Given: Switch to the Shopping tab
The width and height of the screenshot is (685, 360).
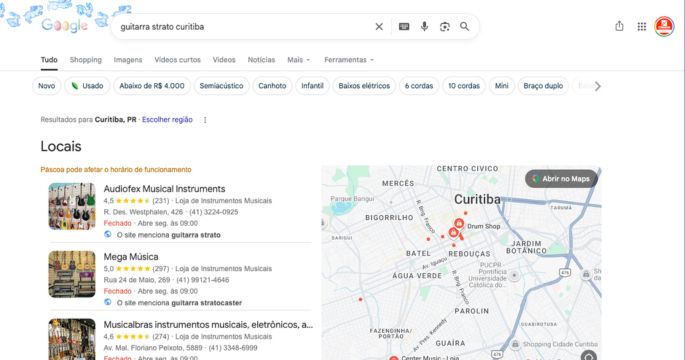Looking at the screenshot, I should tap(86, 60).
